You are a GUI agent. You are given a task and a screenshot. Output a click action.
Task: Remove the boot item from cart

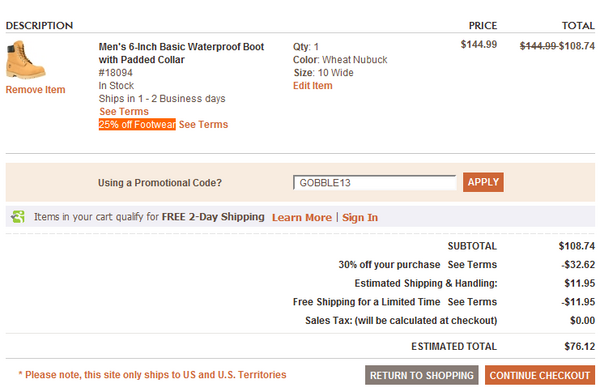click(35, 90)
